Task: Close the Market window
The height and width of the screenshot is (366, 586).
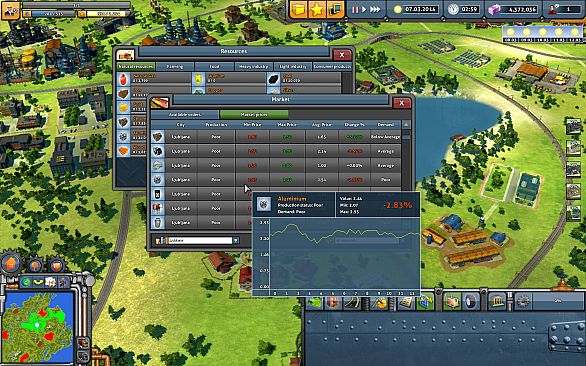Action: (x=401, y=103)
